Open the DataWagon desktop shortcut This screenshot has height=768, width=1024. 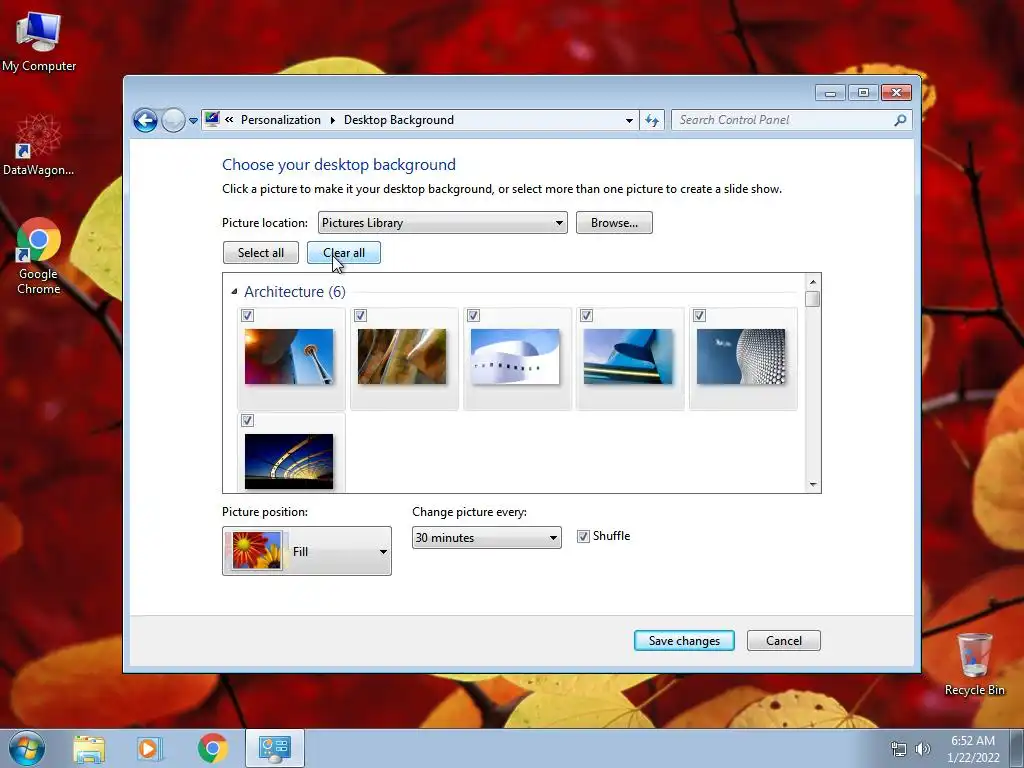tap(39, 144)
